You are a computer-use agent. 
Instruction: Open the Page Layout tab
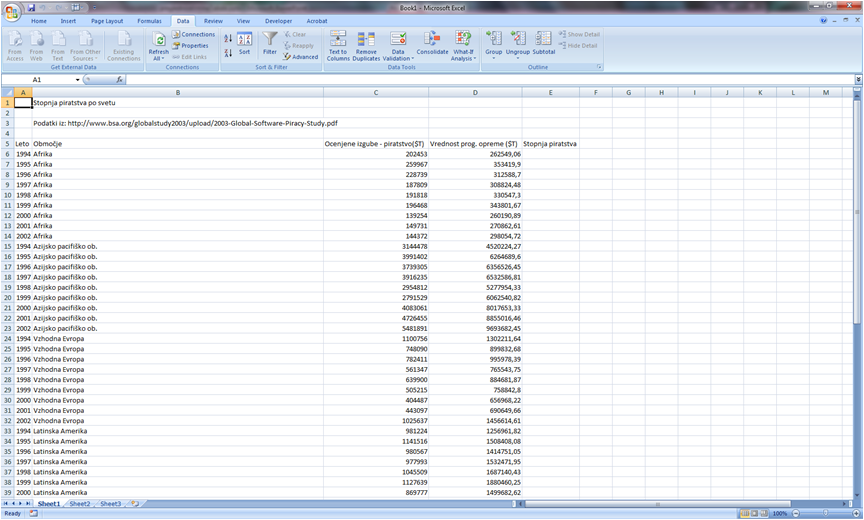[107, 21]
